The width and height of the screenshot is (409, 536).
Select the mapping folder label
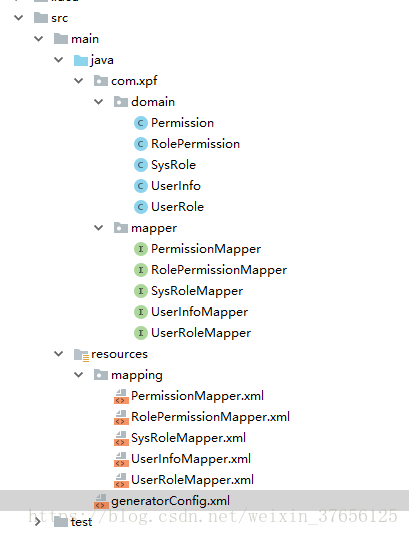(x=137, y=375)
